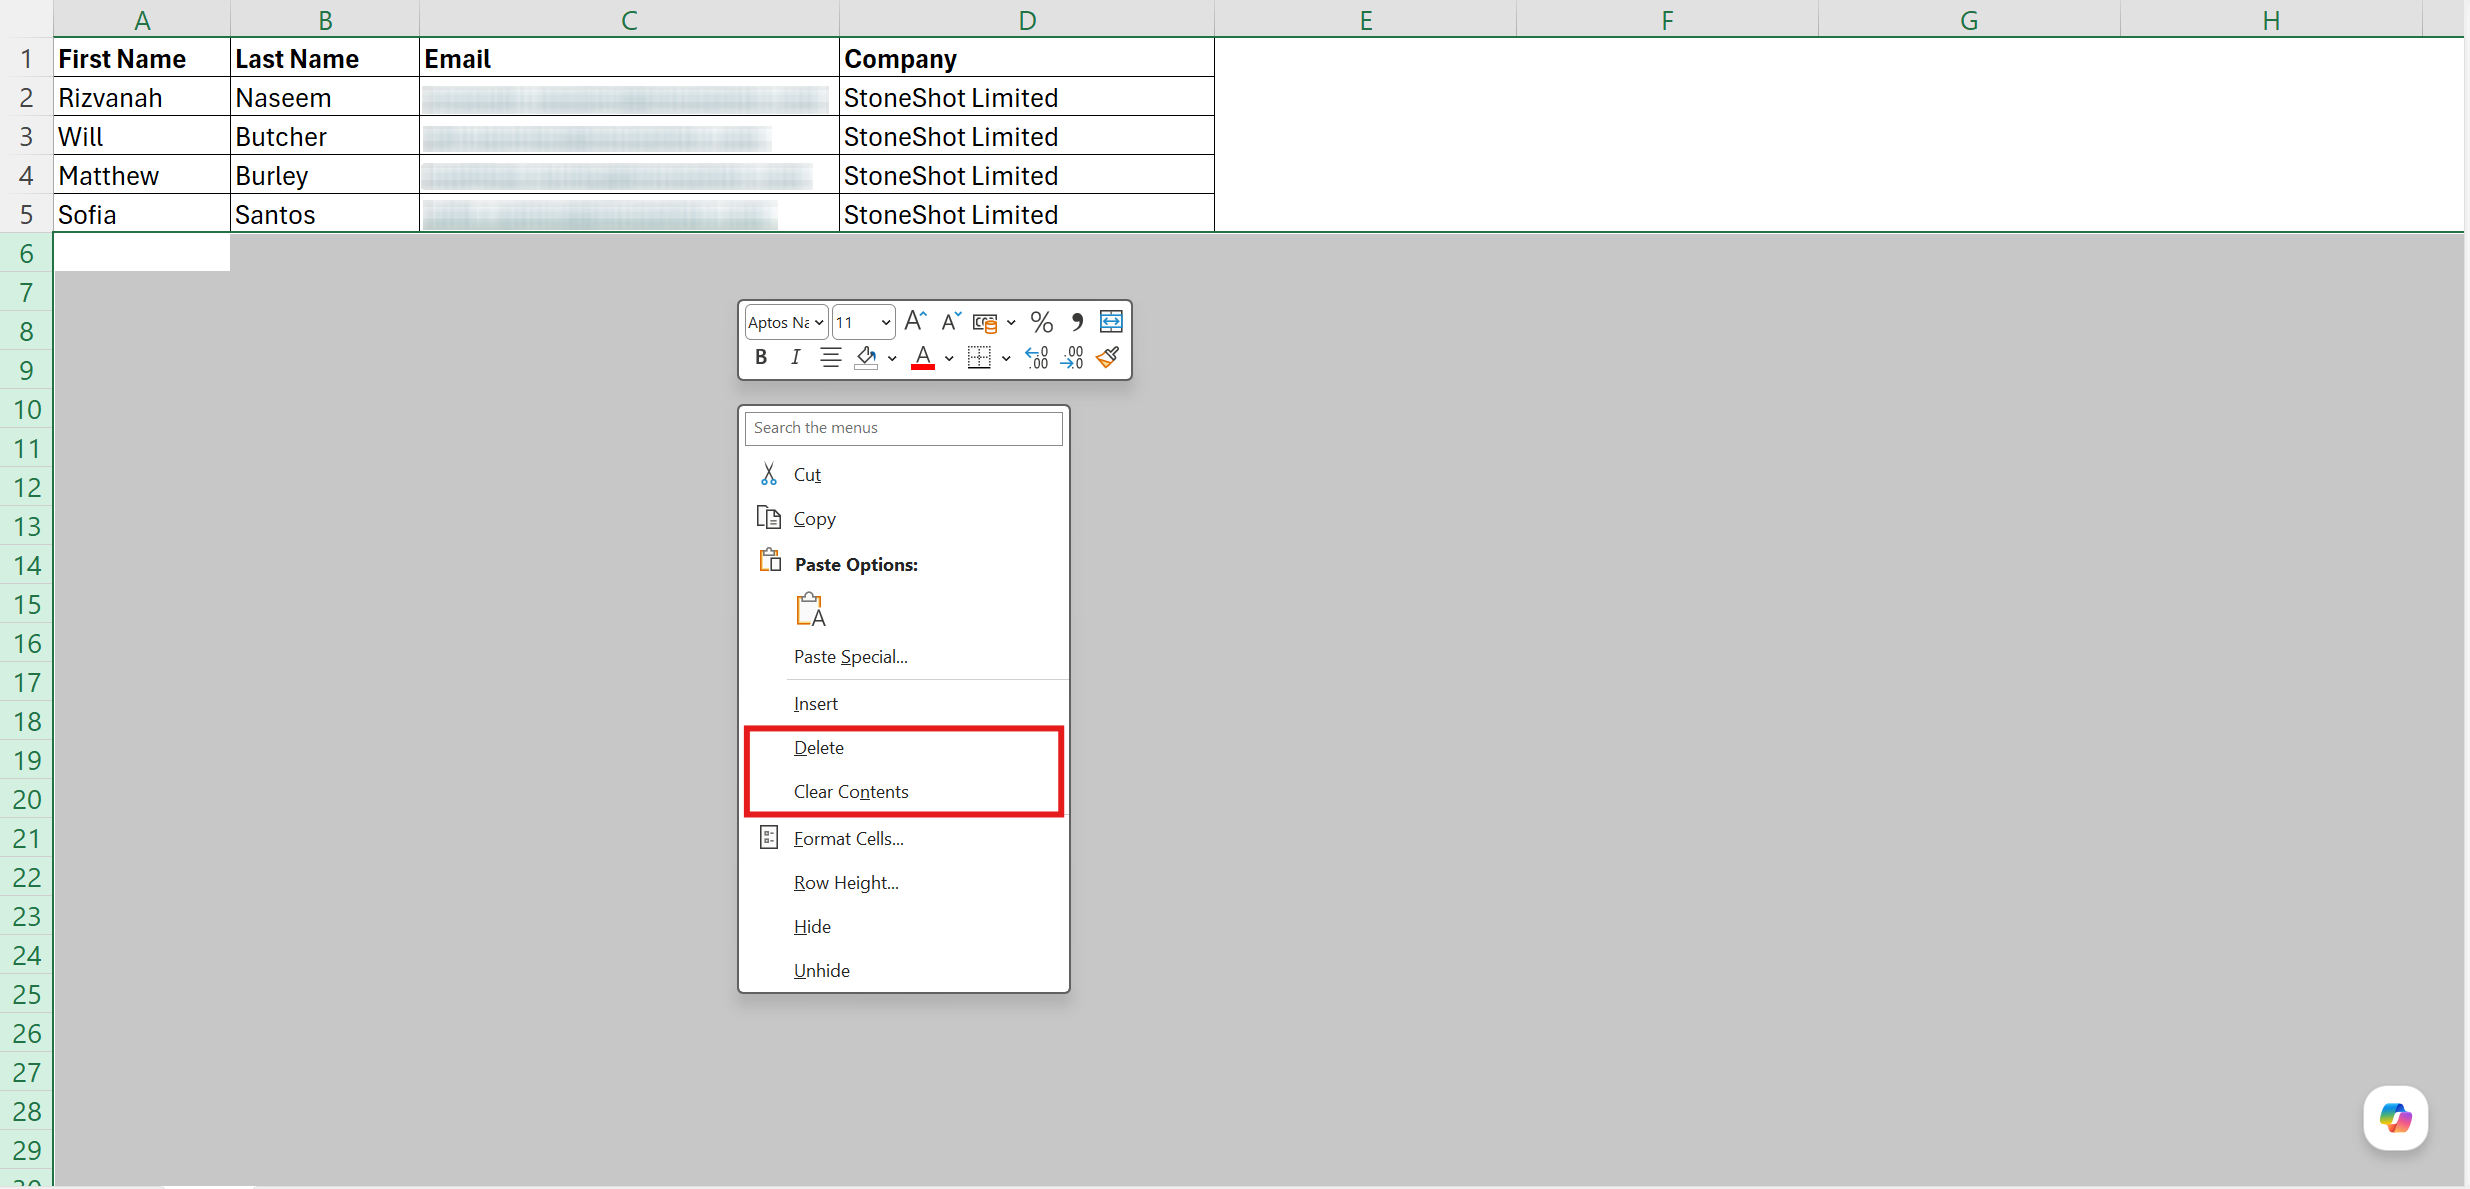Viewport: 2470px width, 1189px height.
Task: Click the Increase Font Size icon
Action: 915,321
